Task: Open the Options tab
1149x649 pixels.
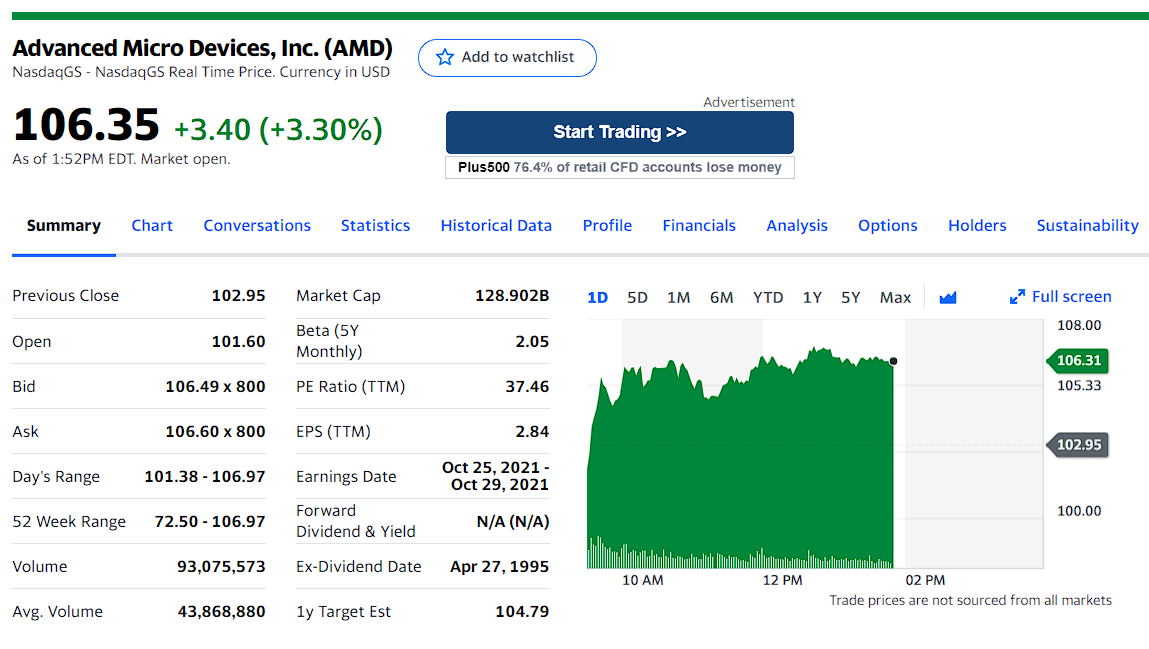Action: tap(888, 226)
